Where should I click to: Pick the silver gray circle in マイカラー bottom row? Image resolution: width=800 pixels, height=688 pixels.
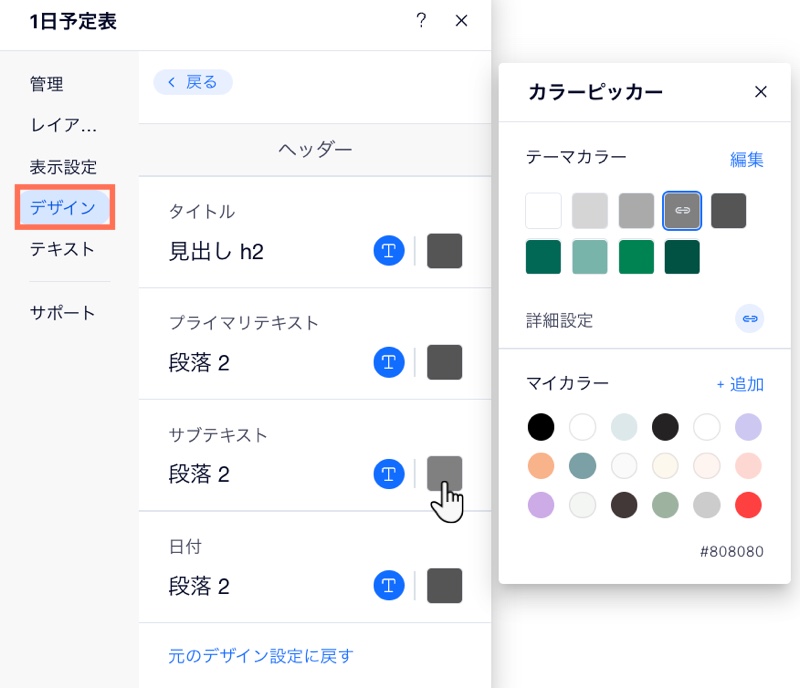pos(707,505)
